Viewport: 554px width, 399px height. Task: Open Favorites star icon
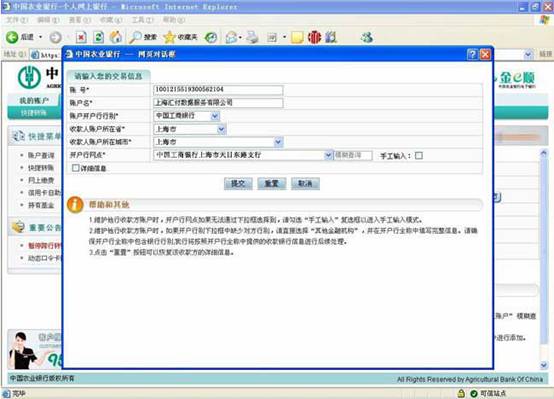click(x=169, y=37)
